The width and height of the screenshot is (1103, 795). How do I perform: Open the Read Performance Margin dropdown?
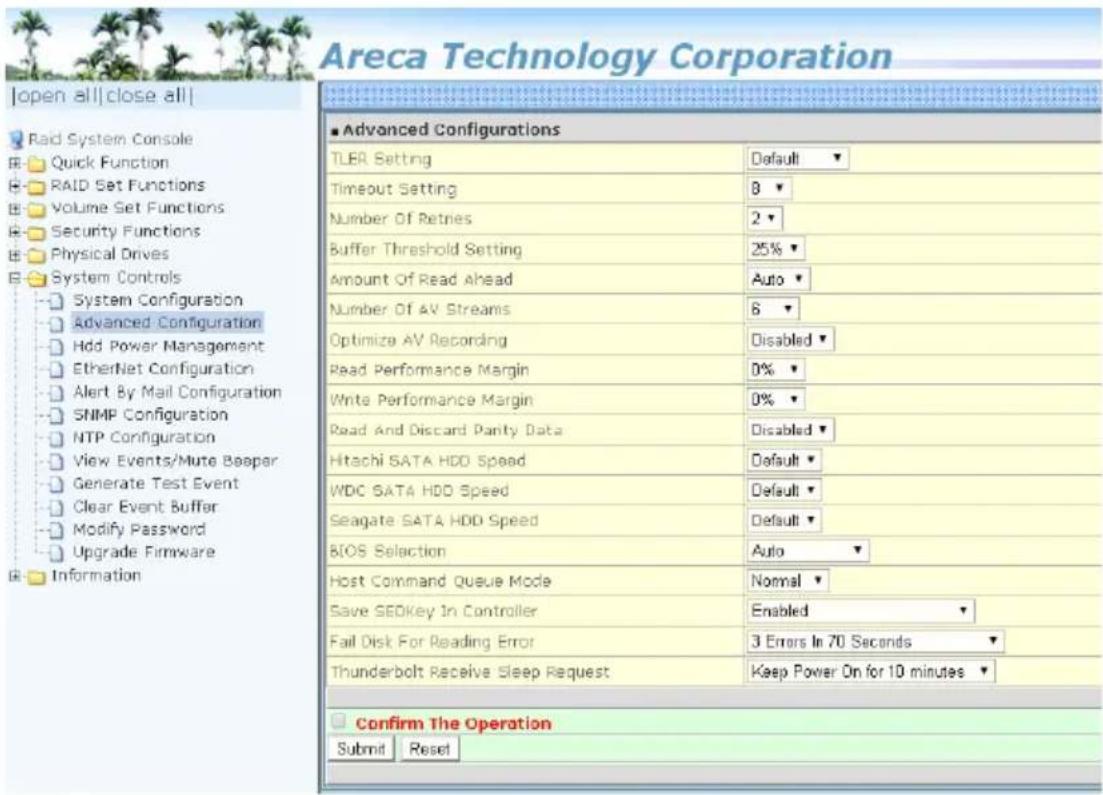click(x=775, y=369)
